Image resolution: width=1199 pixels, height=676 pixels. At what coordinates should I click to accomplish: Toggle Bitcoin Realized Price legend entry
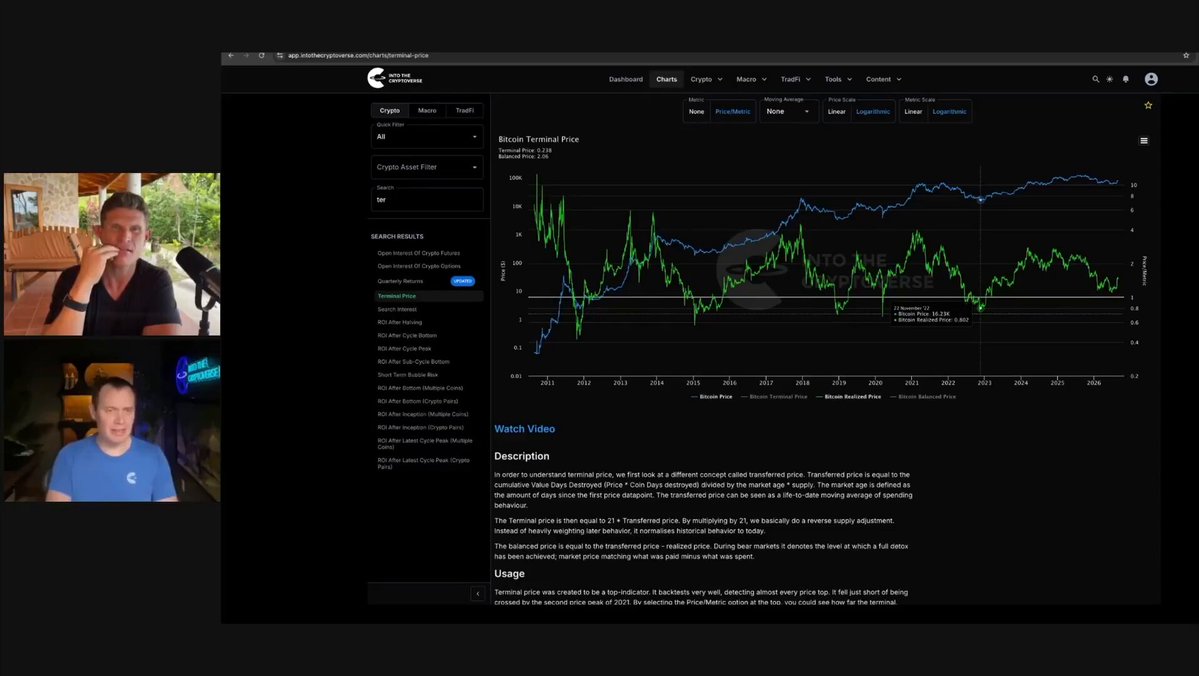(848, 397)
